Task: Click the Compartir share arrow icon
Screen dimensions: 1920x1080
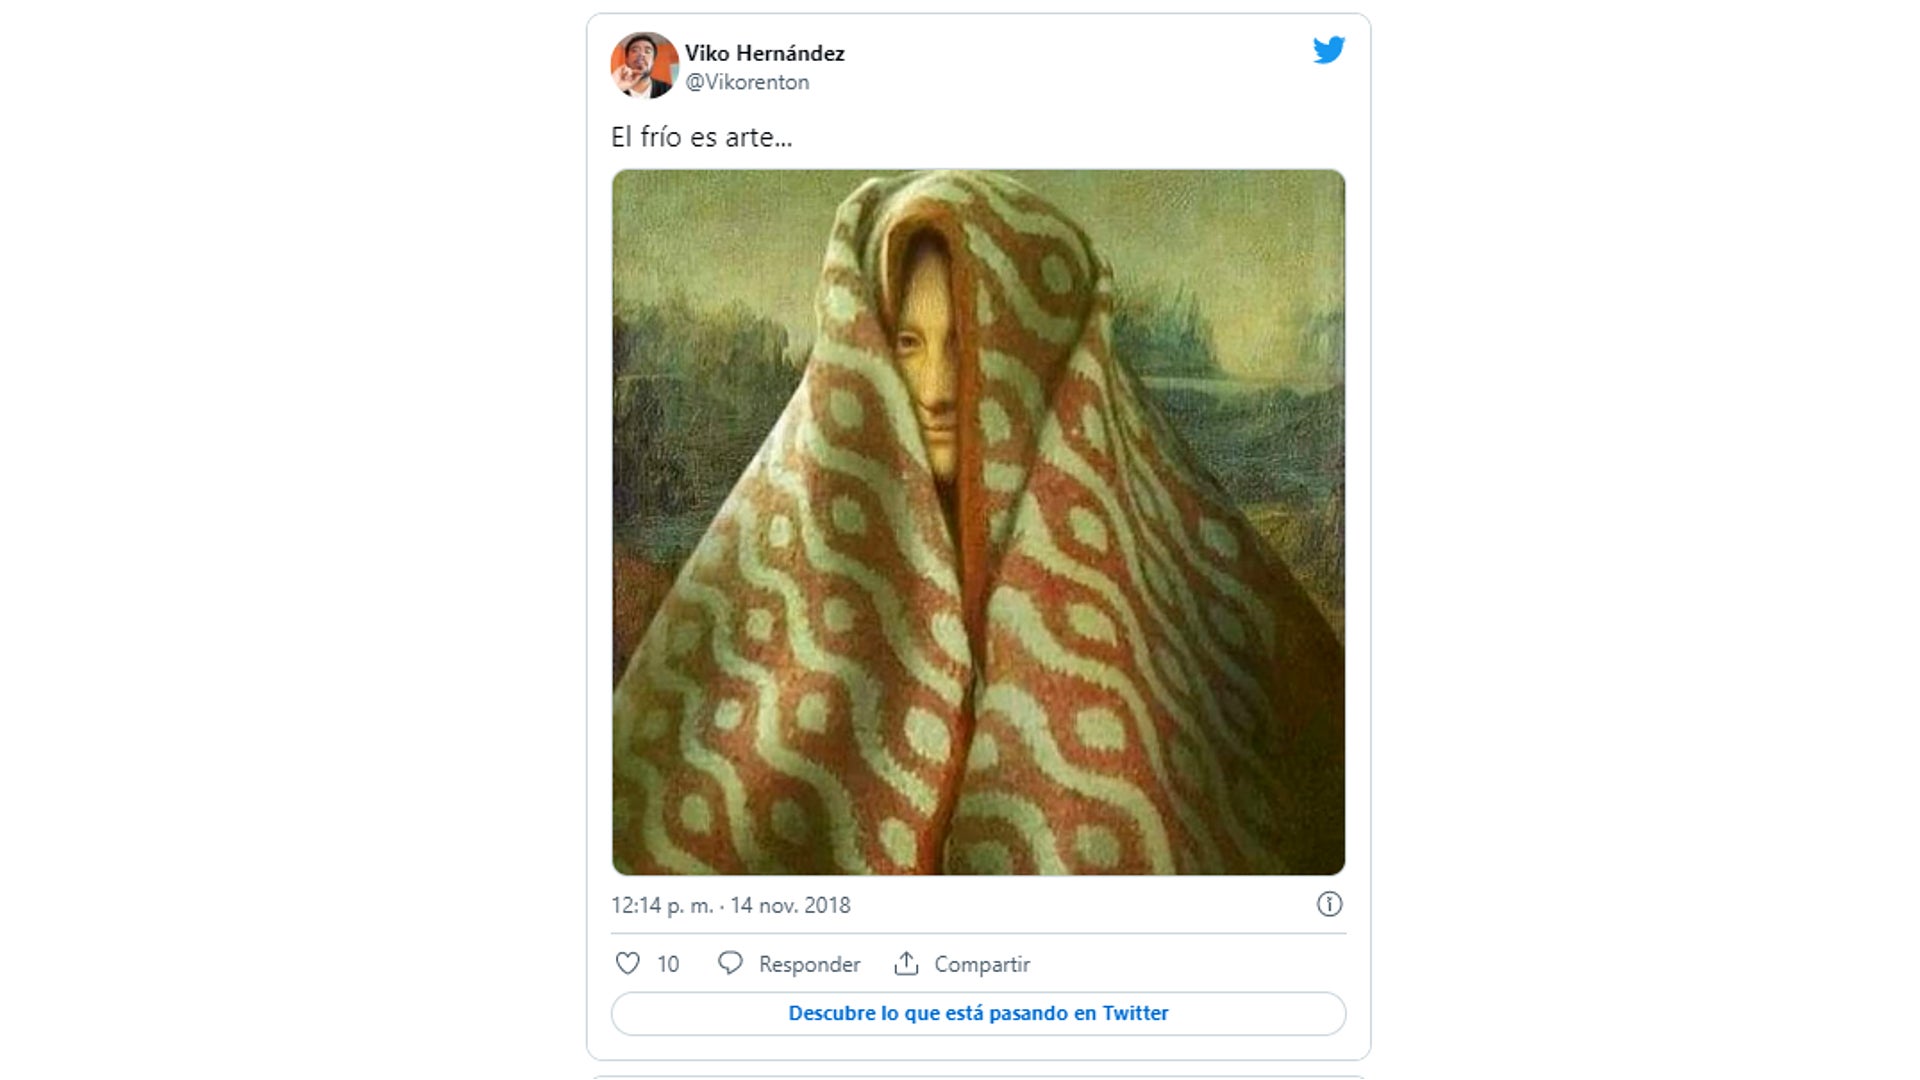Action: pyautogui.click(x=908, y=962)
